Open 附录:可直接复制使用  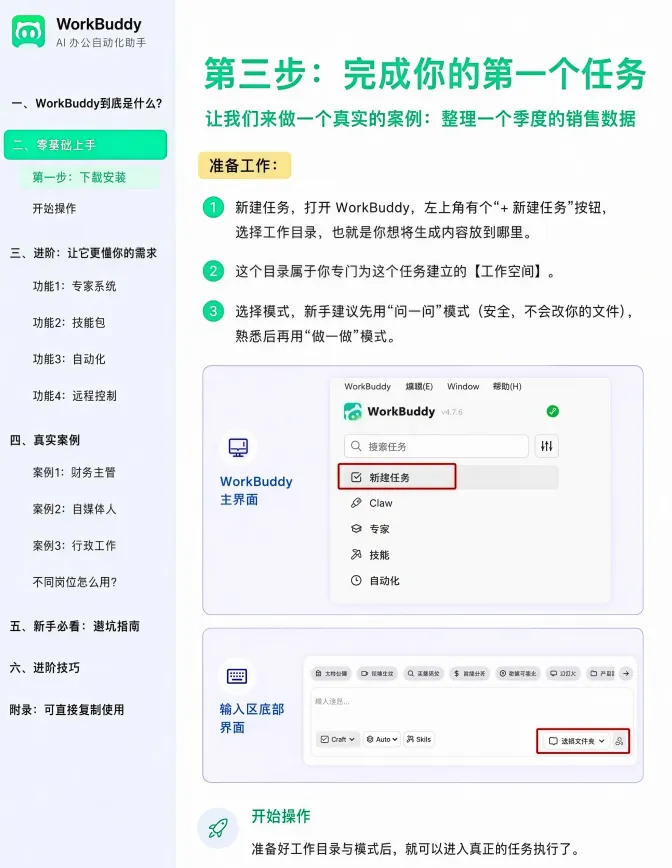coord(67,710)
